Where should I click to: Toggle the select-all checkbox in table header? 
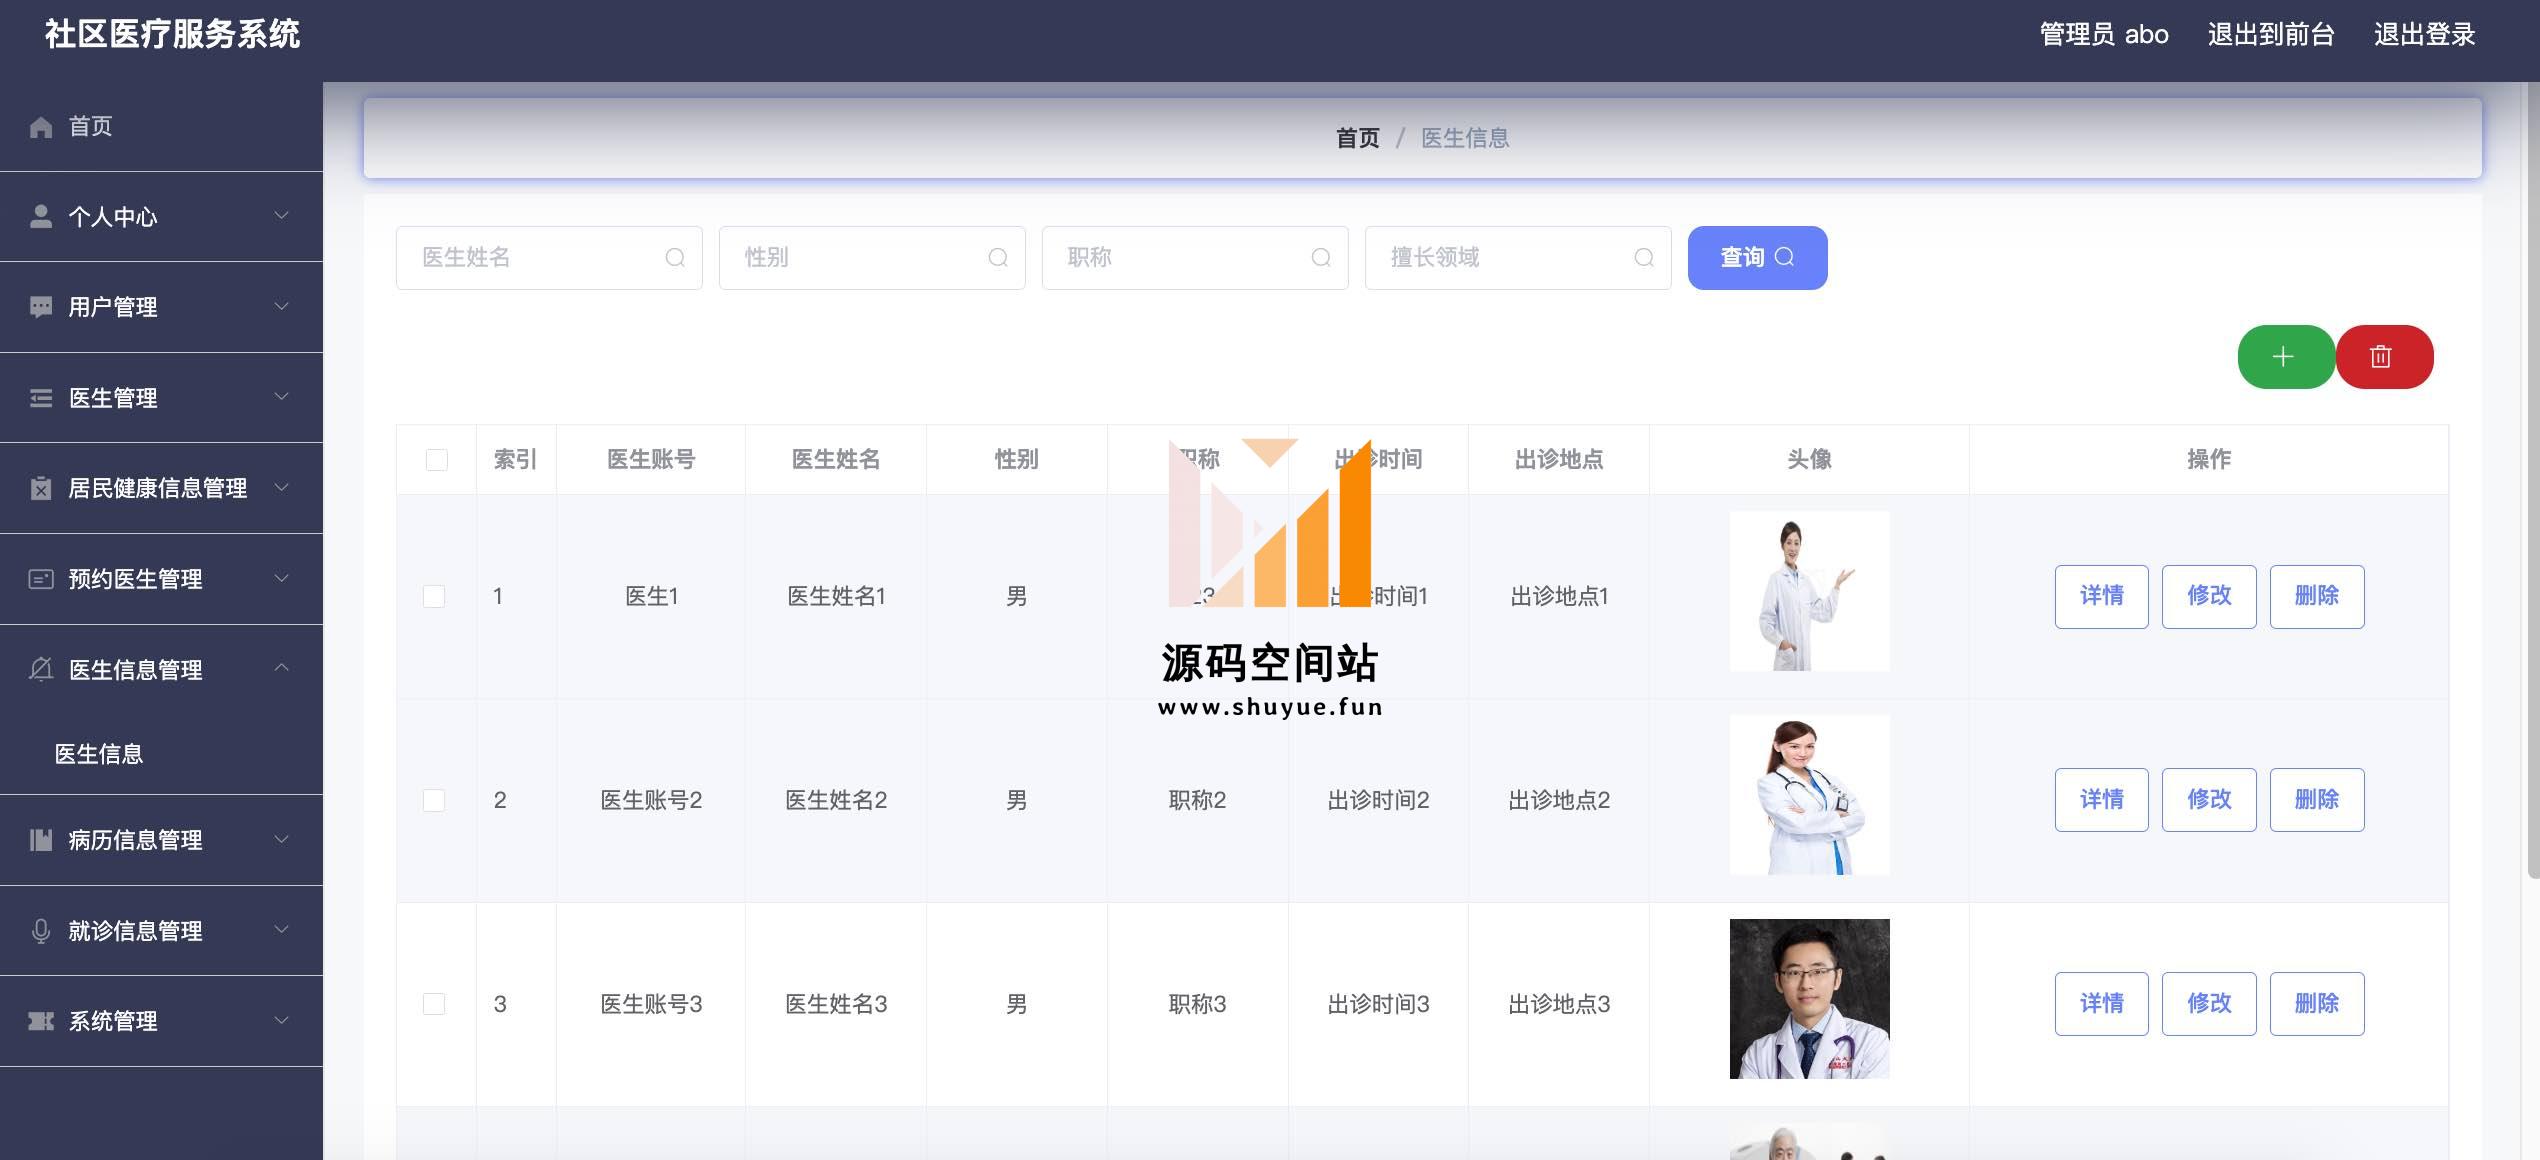[x=437, y=460]
